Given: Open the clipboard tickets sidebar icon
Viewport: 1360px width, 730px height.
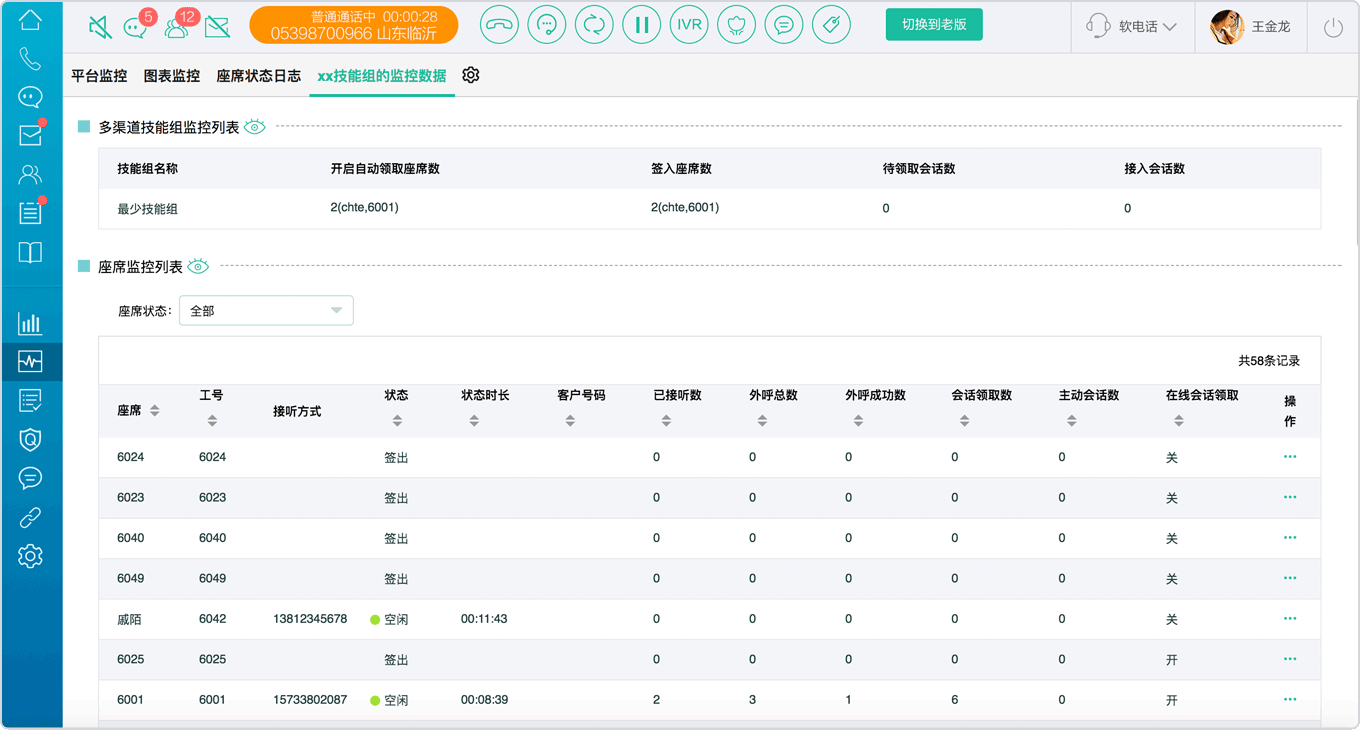Looking at the screenshot, I should [31, 212].
